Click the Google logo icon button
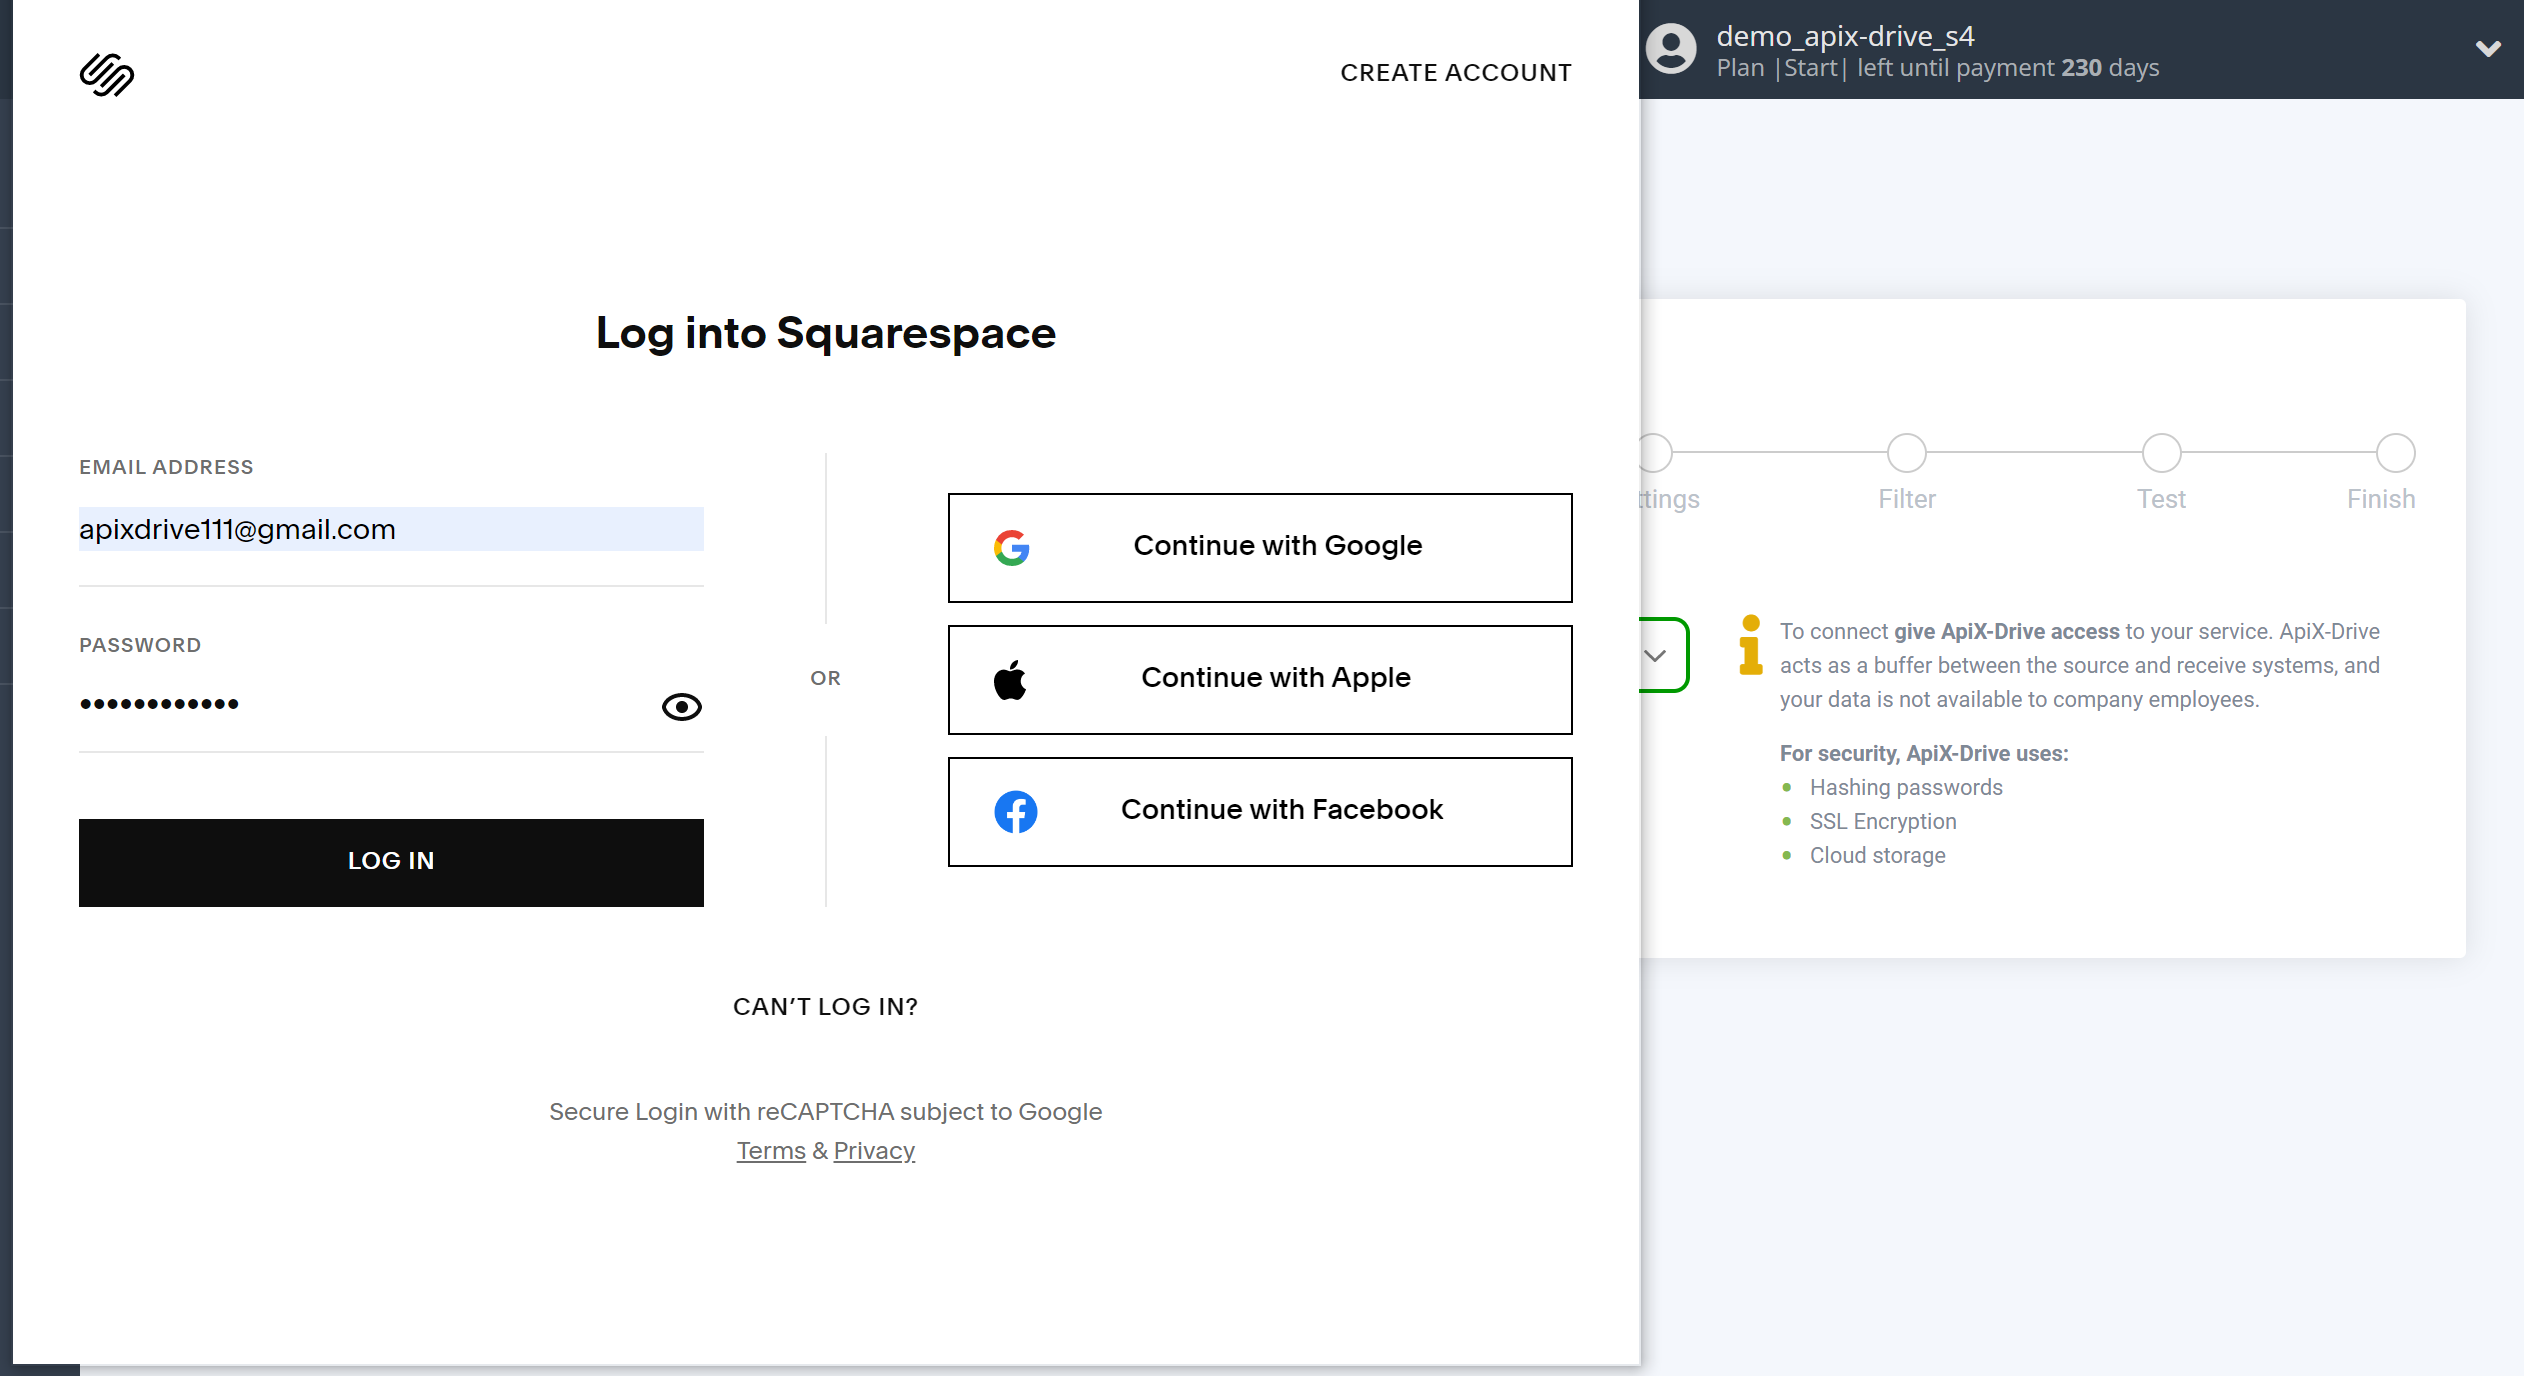The image size is (2524, 1376). 1011,546
